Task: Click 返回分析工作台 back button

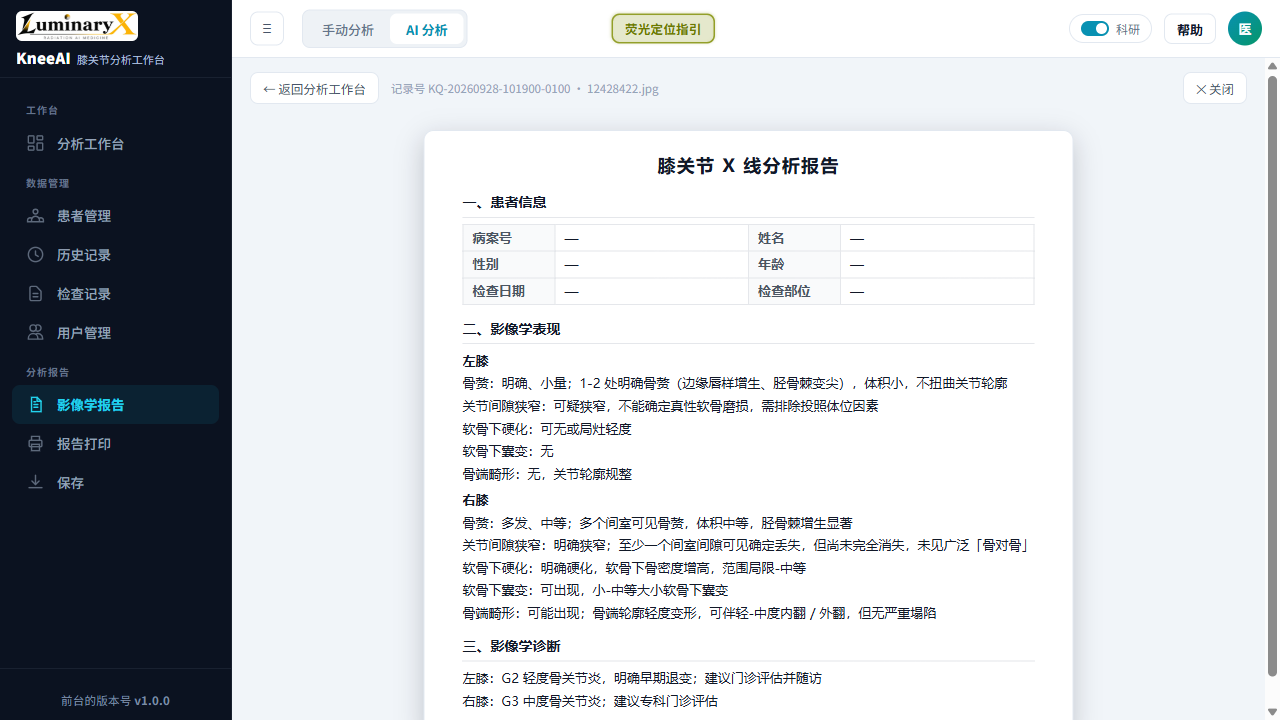Action: click(x=315, y=88)
